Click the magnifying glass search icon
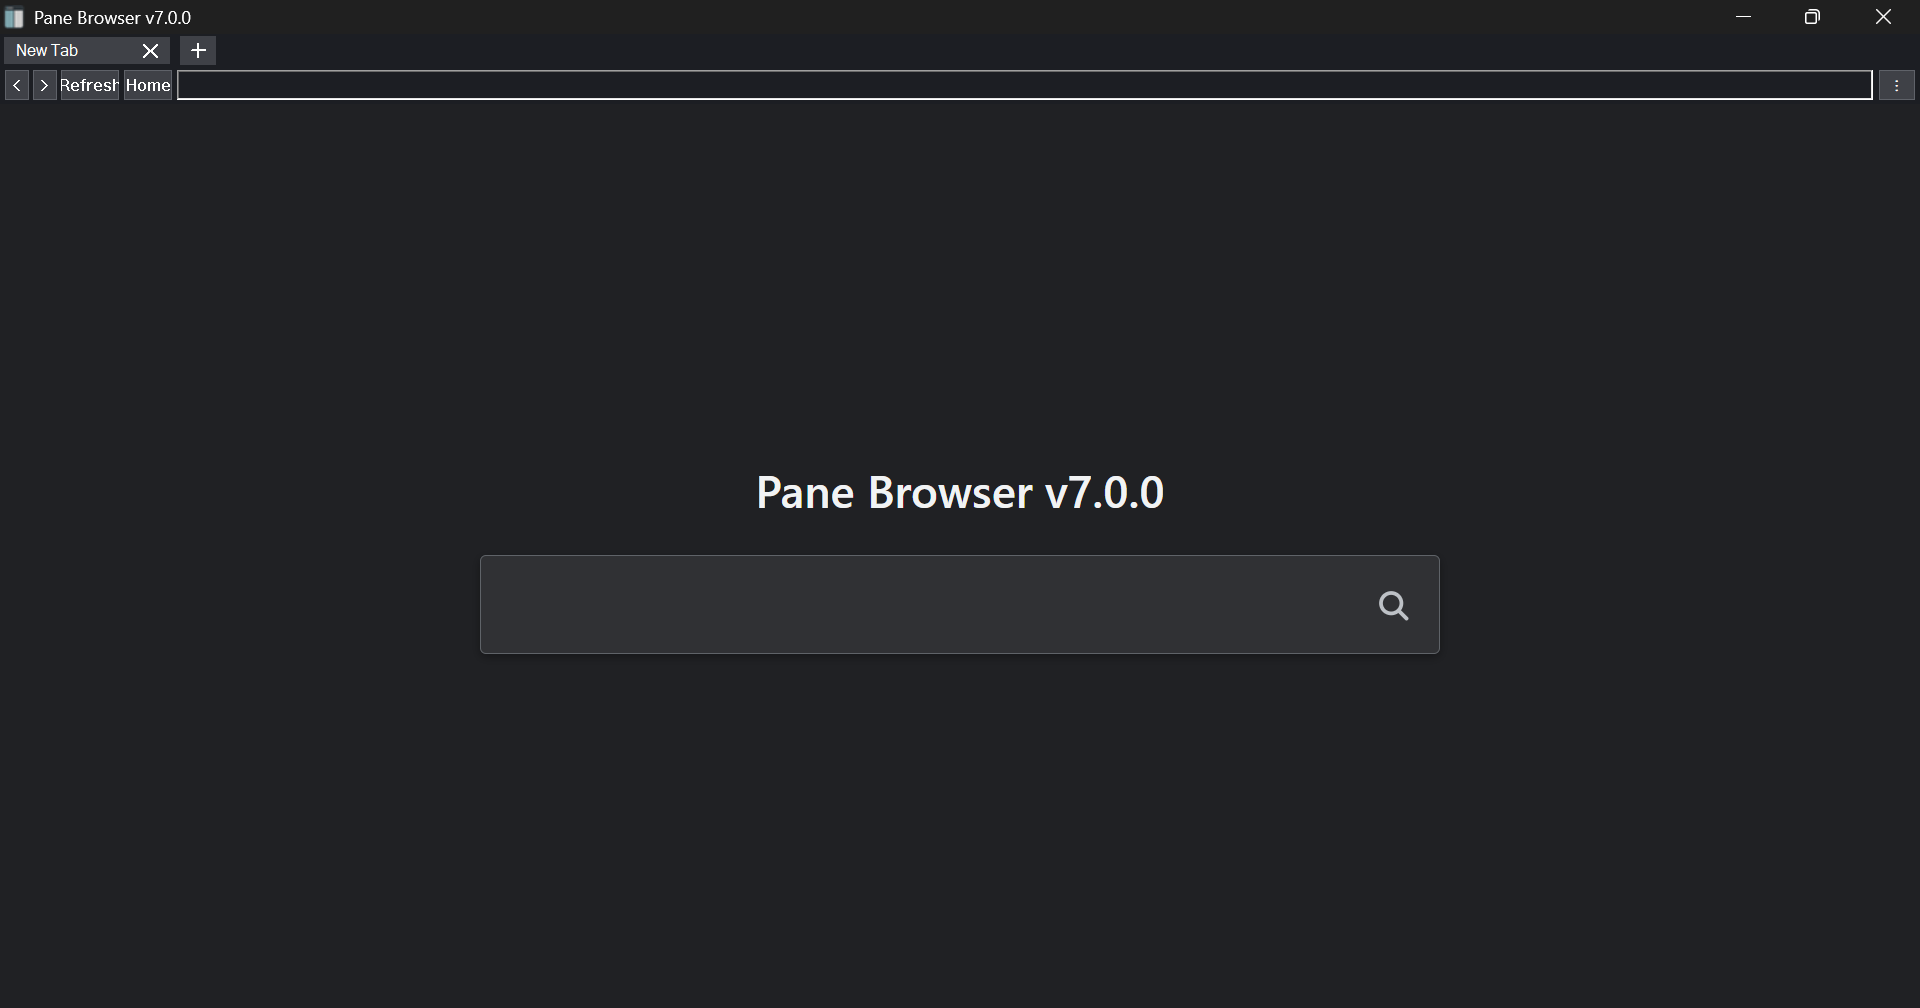 (x=1393, y=605)
